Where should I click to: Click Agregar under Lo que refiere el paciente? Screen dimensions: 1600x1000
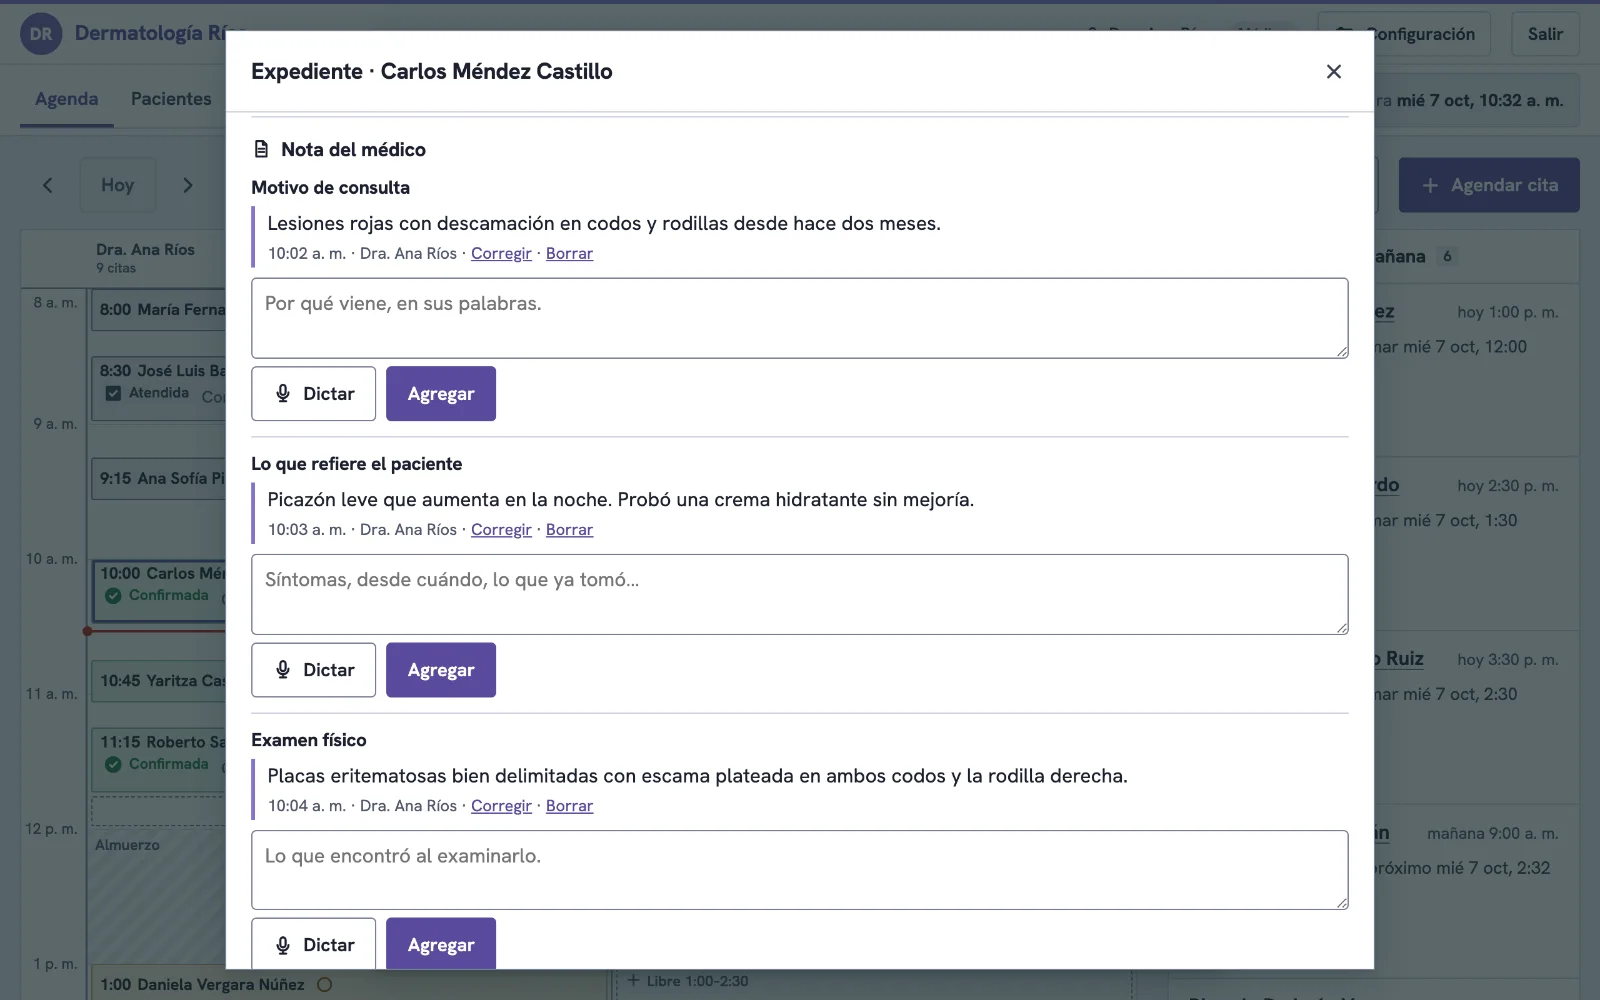441,670
